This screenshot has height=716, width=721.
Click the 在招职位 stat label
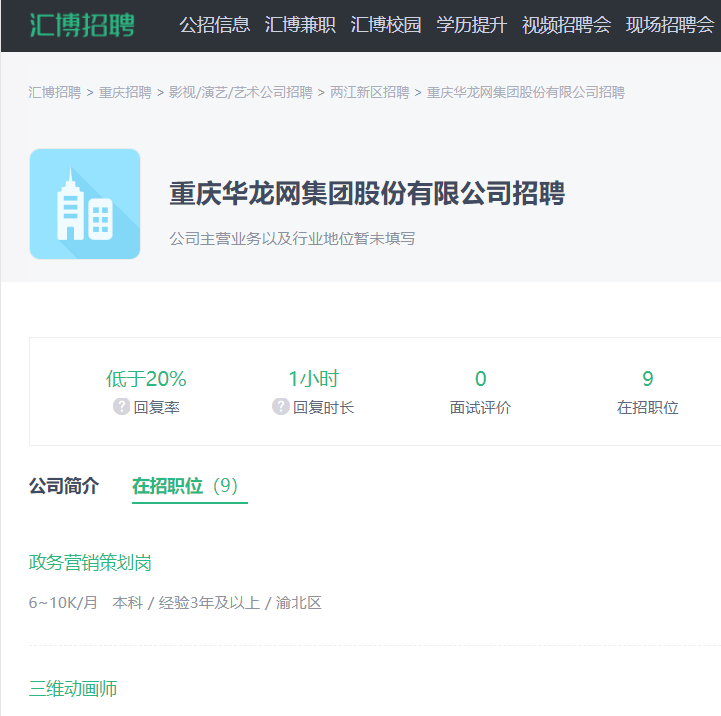click(x=648, y=407)
